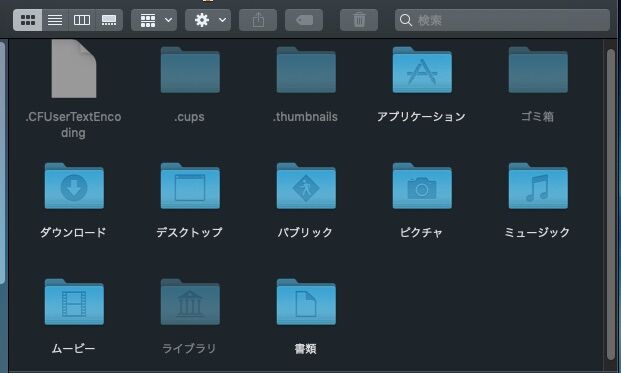This screenshot has width=621, height=373.
Task: Select the .thumbnails folder icon
Action: pyautogui.click(x=306, y=70)
